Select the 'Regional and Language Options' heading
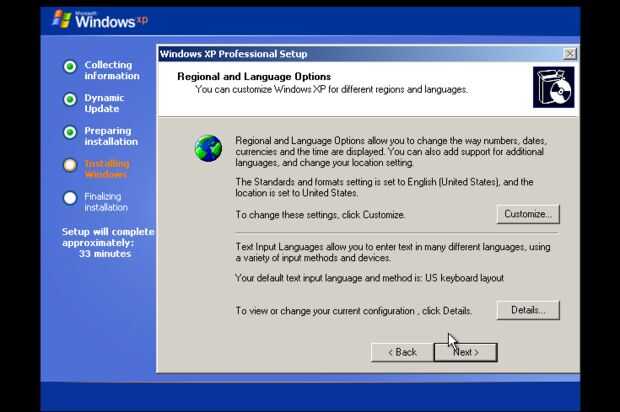Viewport: 620px width, 412px height. pos(254,76)
